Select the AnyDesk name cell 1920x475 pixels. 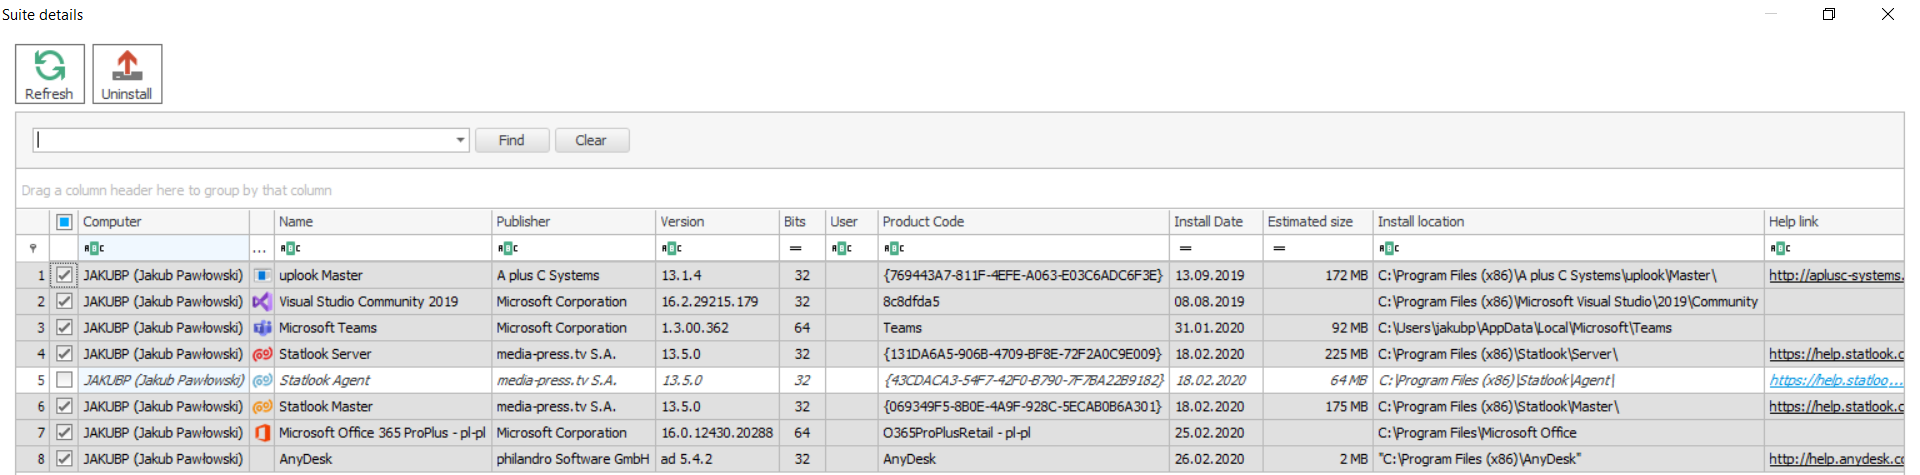click(384, 458)
